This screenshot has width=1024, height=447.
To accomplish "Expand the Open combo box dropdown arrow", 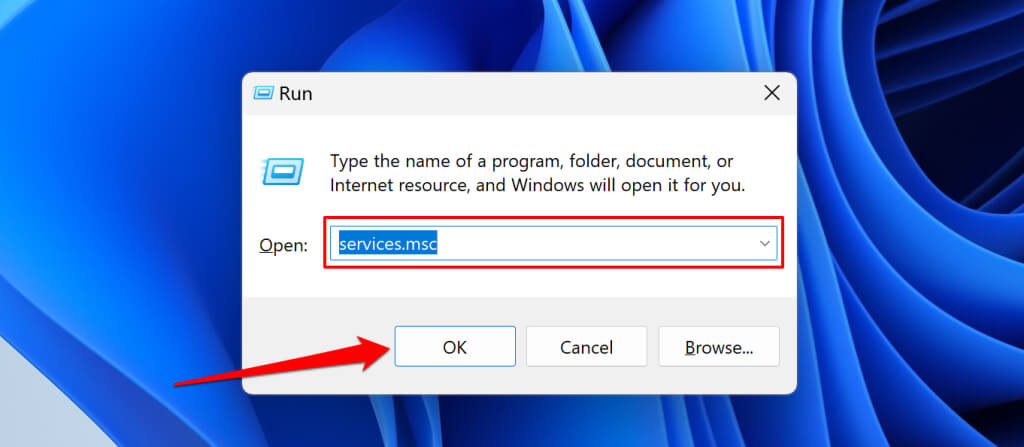I will [764, 244].
